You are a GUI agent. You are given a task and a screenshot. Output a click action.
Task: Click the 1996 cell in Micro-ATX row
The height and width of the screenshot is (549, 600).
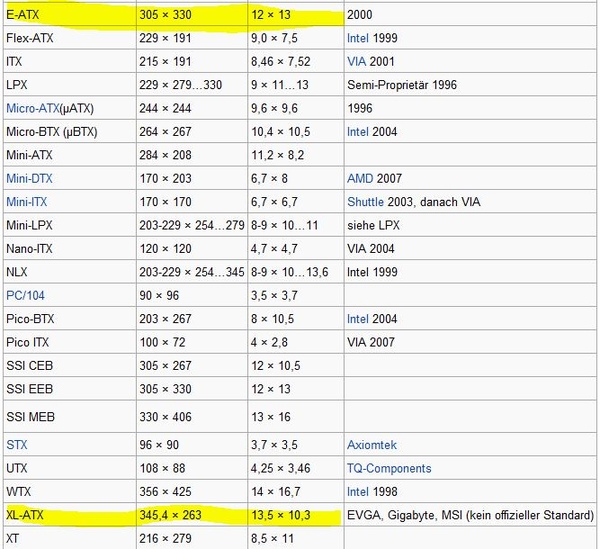(x=470, y=108)
